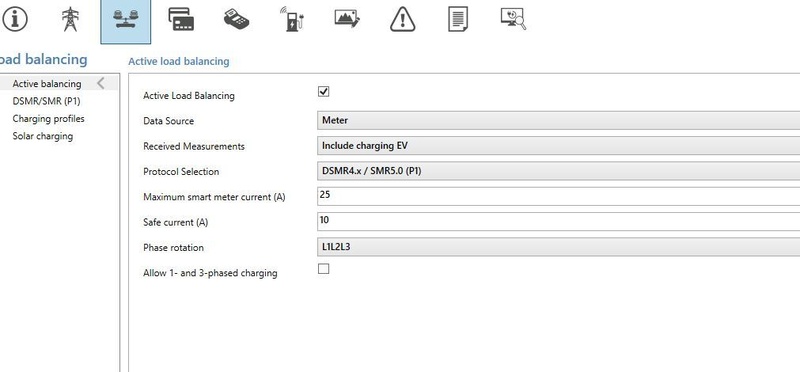This screenshot has width=800, height=372.
Task: Click the Phase rotation label
Action: coord(173,247)
